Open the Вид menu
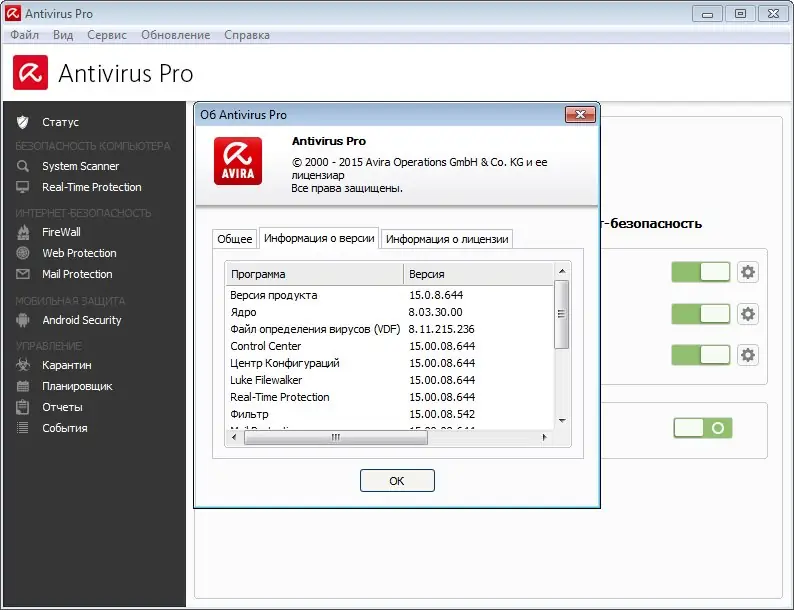This screenshot has height=610, width=794. tap(63, 35)
